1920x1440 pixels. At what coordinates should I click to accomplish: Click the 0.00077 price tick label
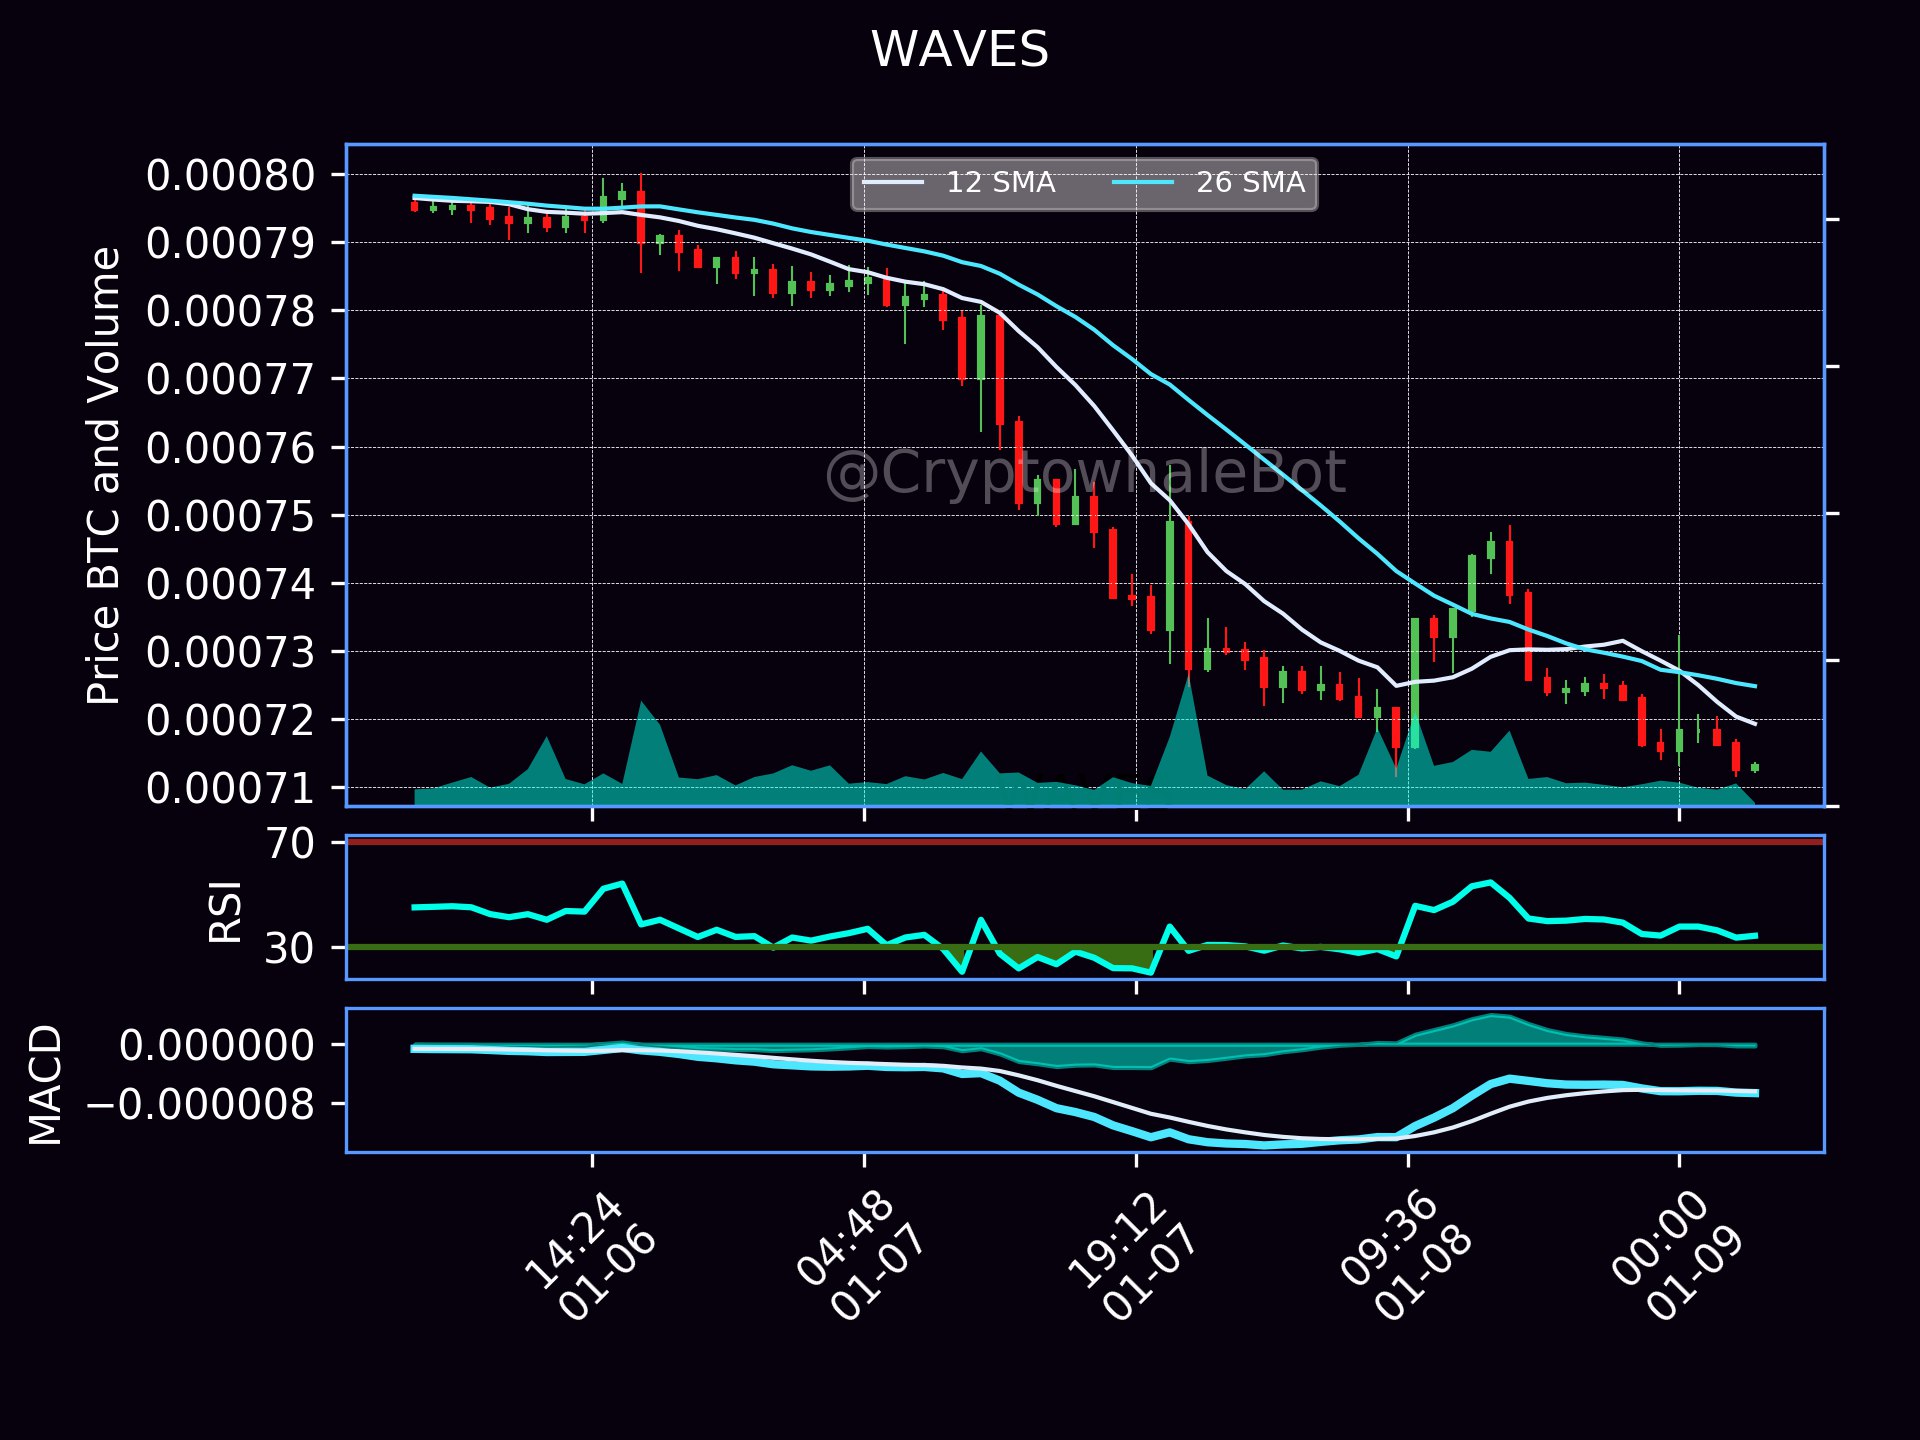click(231, 379)
